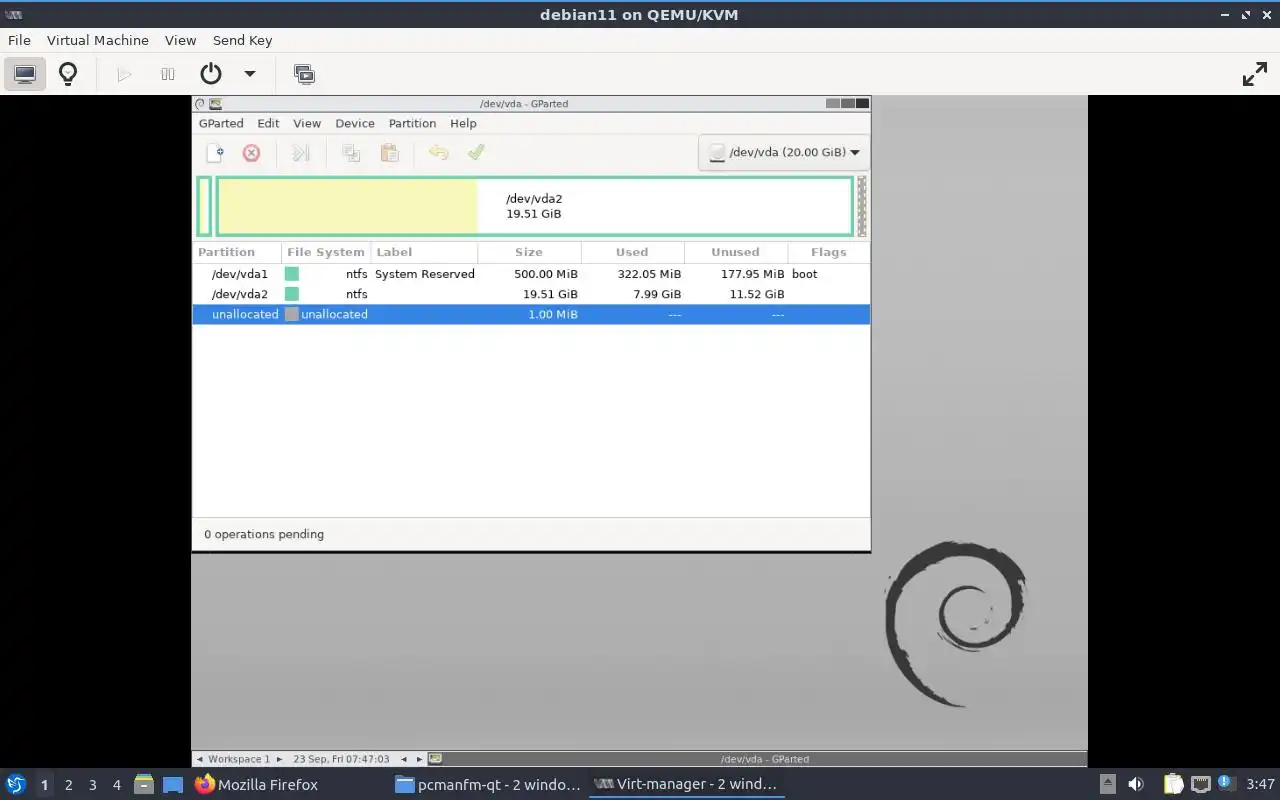Click the small /dev/vda1 block in disk map
Image resolution: width=1280 pixels, height=800 pixels.
pos(204,206)
